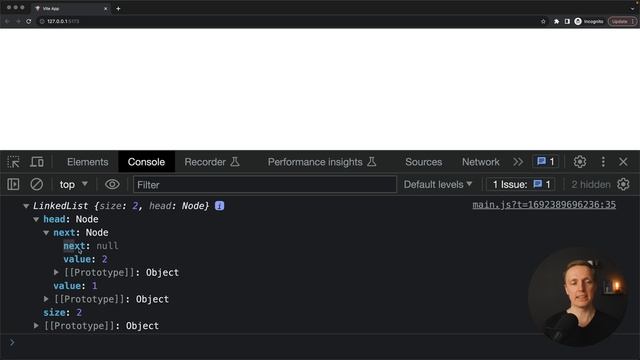The height and width of the screenshot is (360, 640).
Task: Go back in browser history
Action: coord(7,21)
